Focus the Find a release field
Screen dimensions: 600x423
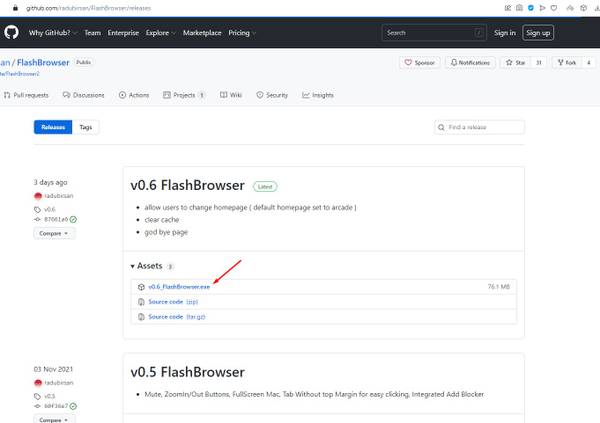479,127
